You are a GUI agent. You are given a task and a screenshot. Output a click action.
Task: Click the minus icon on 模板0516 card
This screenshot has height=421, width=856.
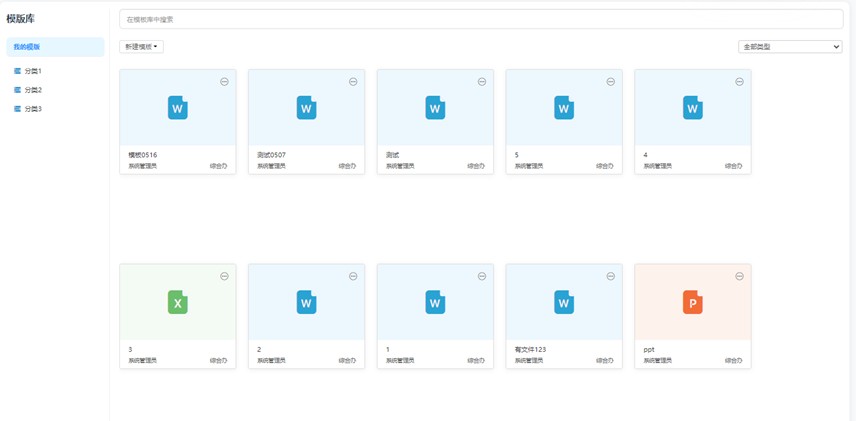[224, 82]
